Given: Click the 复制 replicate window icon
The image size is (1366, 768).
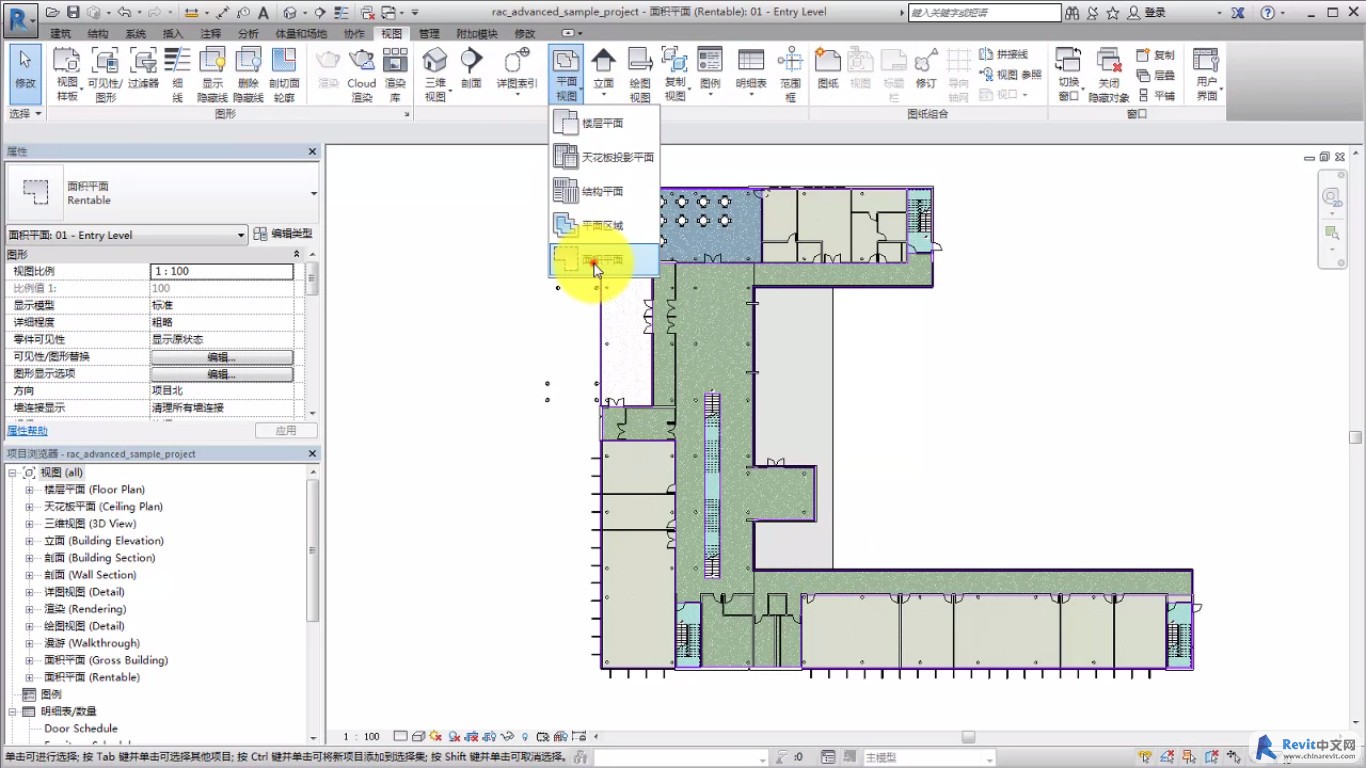Looking at the screenshot, I should 1157,55.
